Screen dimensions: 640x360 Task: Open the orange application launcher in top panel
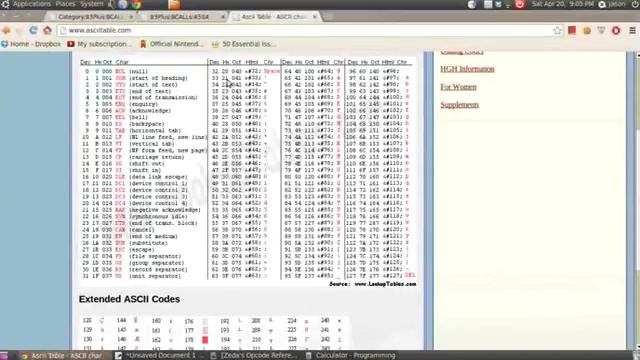tap(174, 4)
